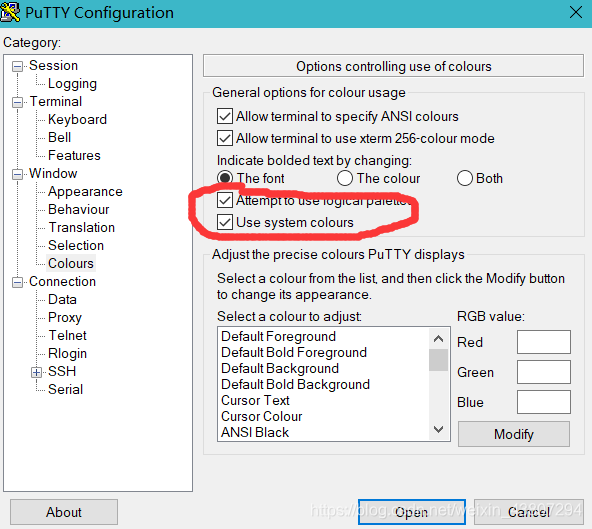Open Behaviour settings
592x529 pixels.
point(79,210)
